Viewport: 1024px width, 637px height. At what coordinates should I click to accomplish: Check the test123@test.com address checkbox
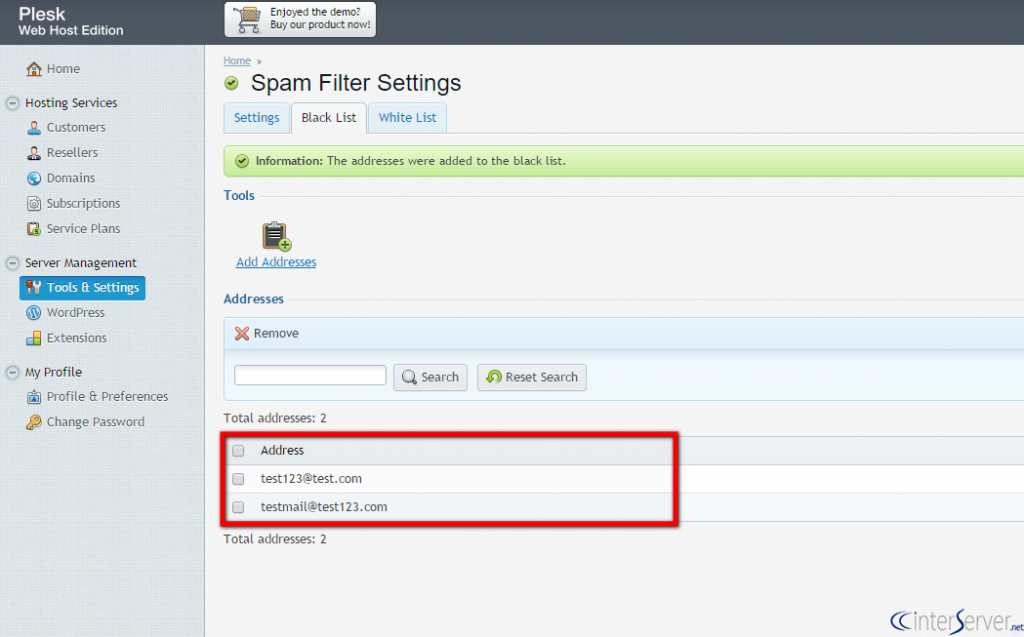pos(237,478)
